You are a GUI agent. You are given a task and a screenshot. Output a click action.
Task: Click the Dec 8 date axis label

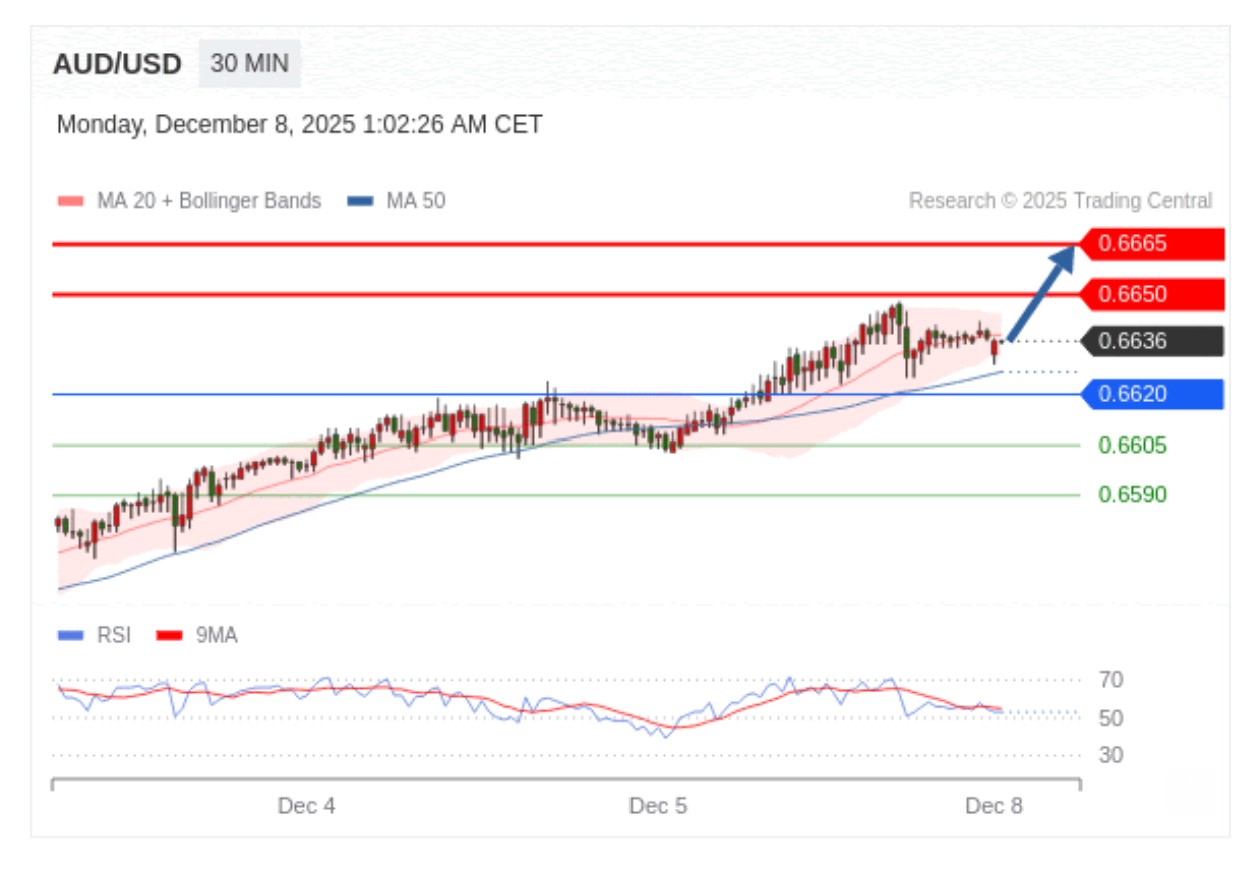[x=994, y=806]
